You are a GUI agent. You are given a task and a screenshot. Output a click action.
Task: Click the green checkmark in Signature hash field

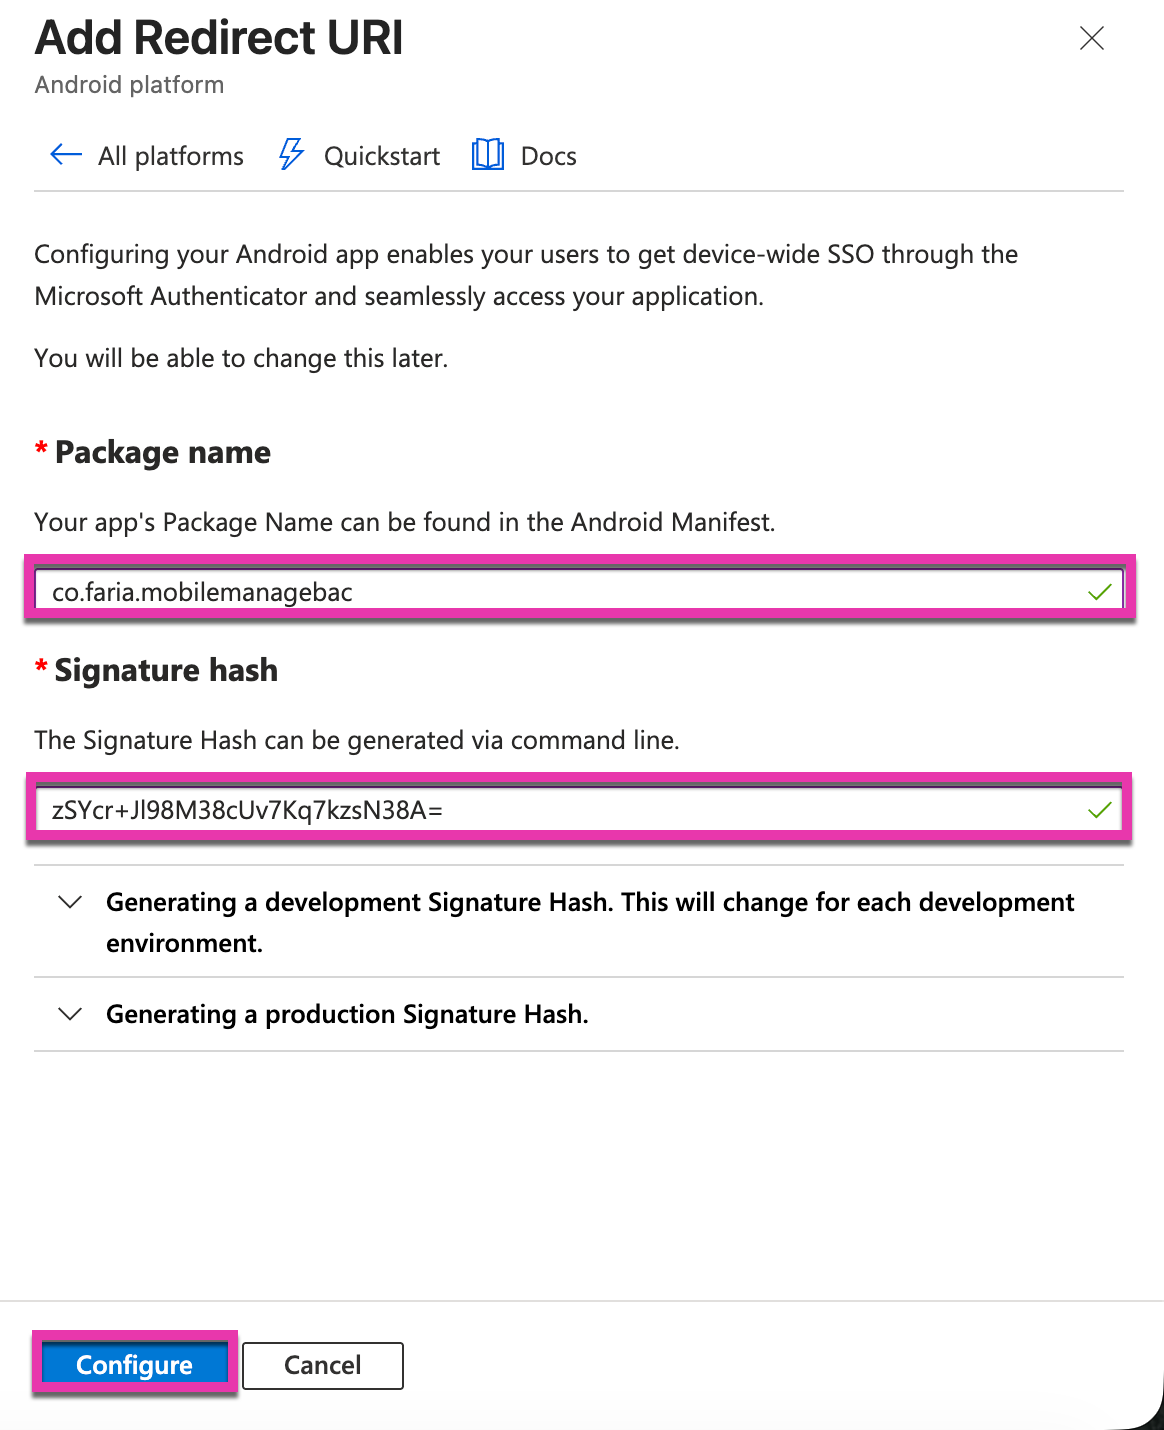[x=1100, y=810]
